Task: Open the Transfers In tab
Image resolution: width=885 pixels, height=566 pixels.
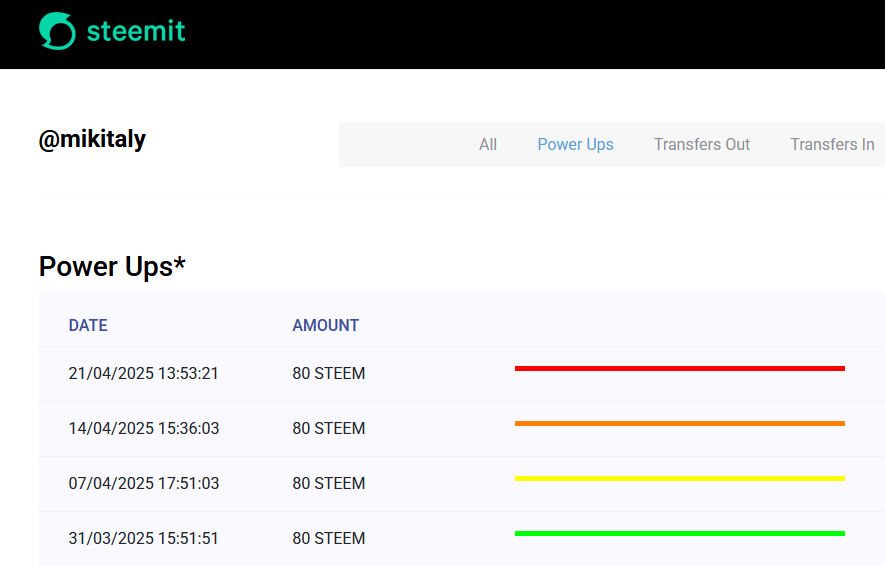Action: point(832,144)
